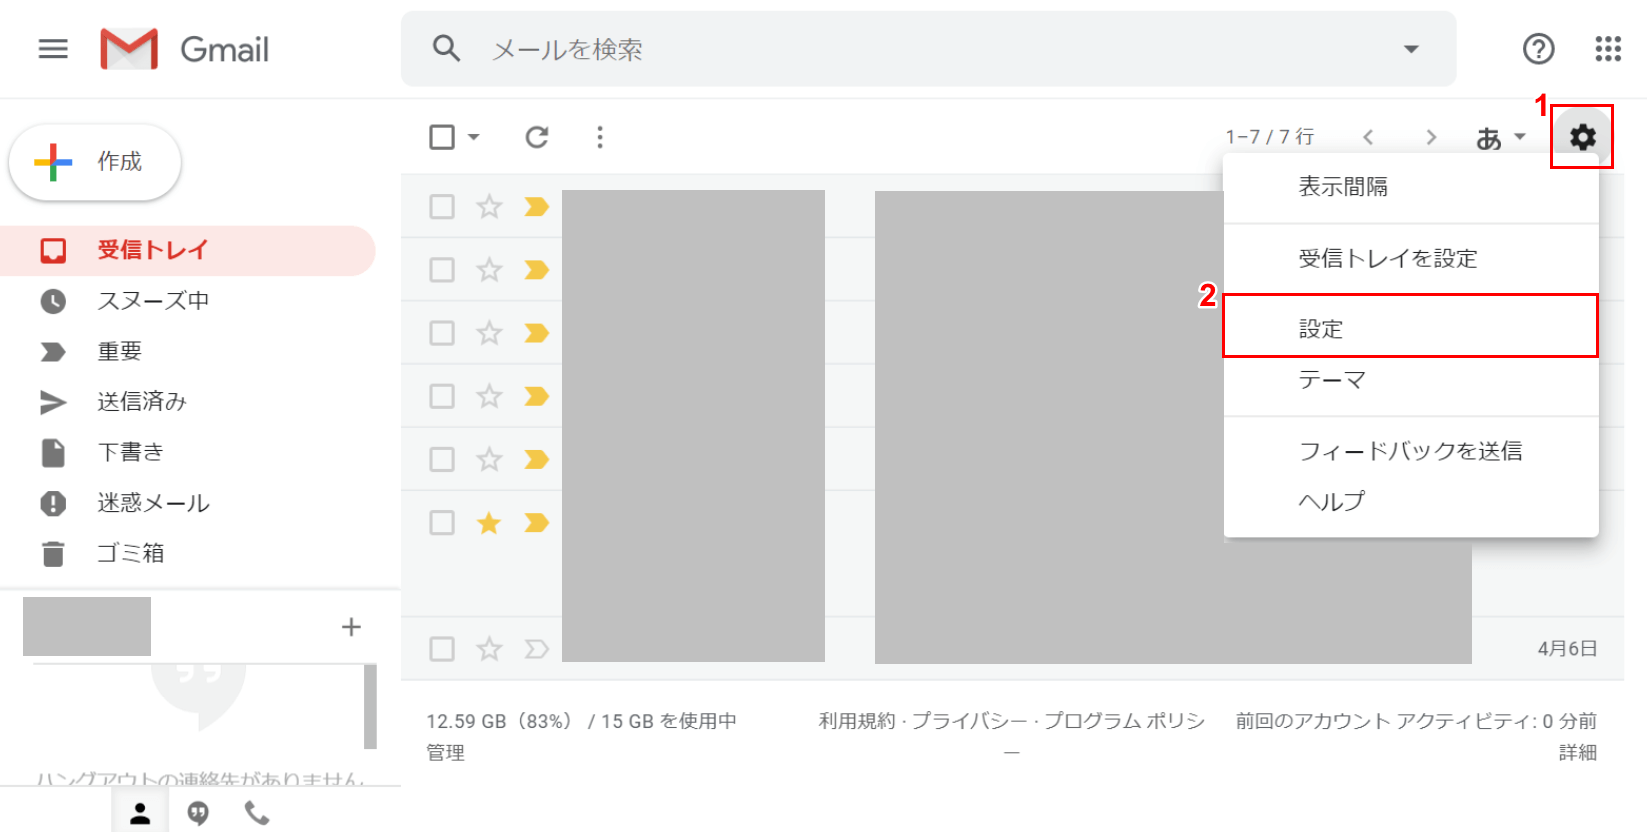Image resolution: width=1647 pixels, height=832 pixels.
Task: Open ヘルプ from the settings menu
Action: click(x=1411, y=501)
